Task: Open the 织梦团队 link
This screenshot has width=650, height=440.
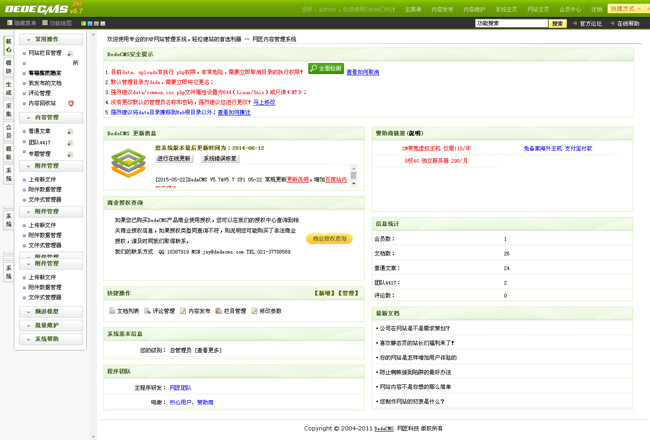Action: coord(180,388)
